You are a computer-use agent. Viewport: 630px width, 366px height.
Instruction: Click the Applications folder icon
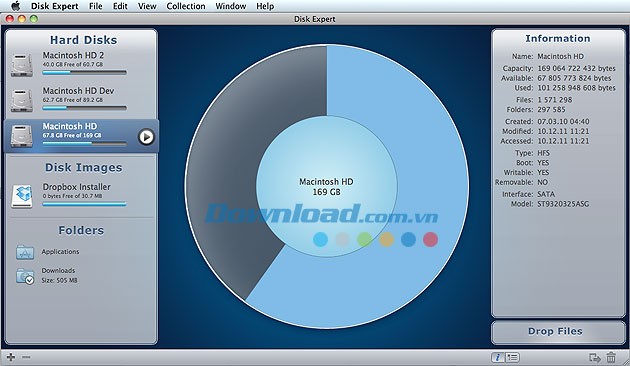[25, 252]
